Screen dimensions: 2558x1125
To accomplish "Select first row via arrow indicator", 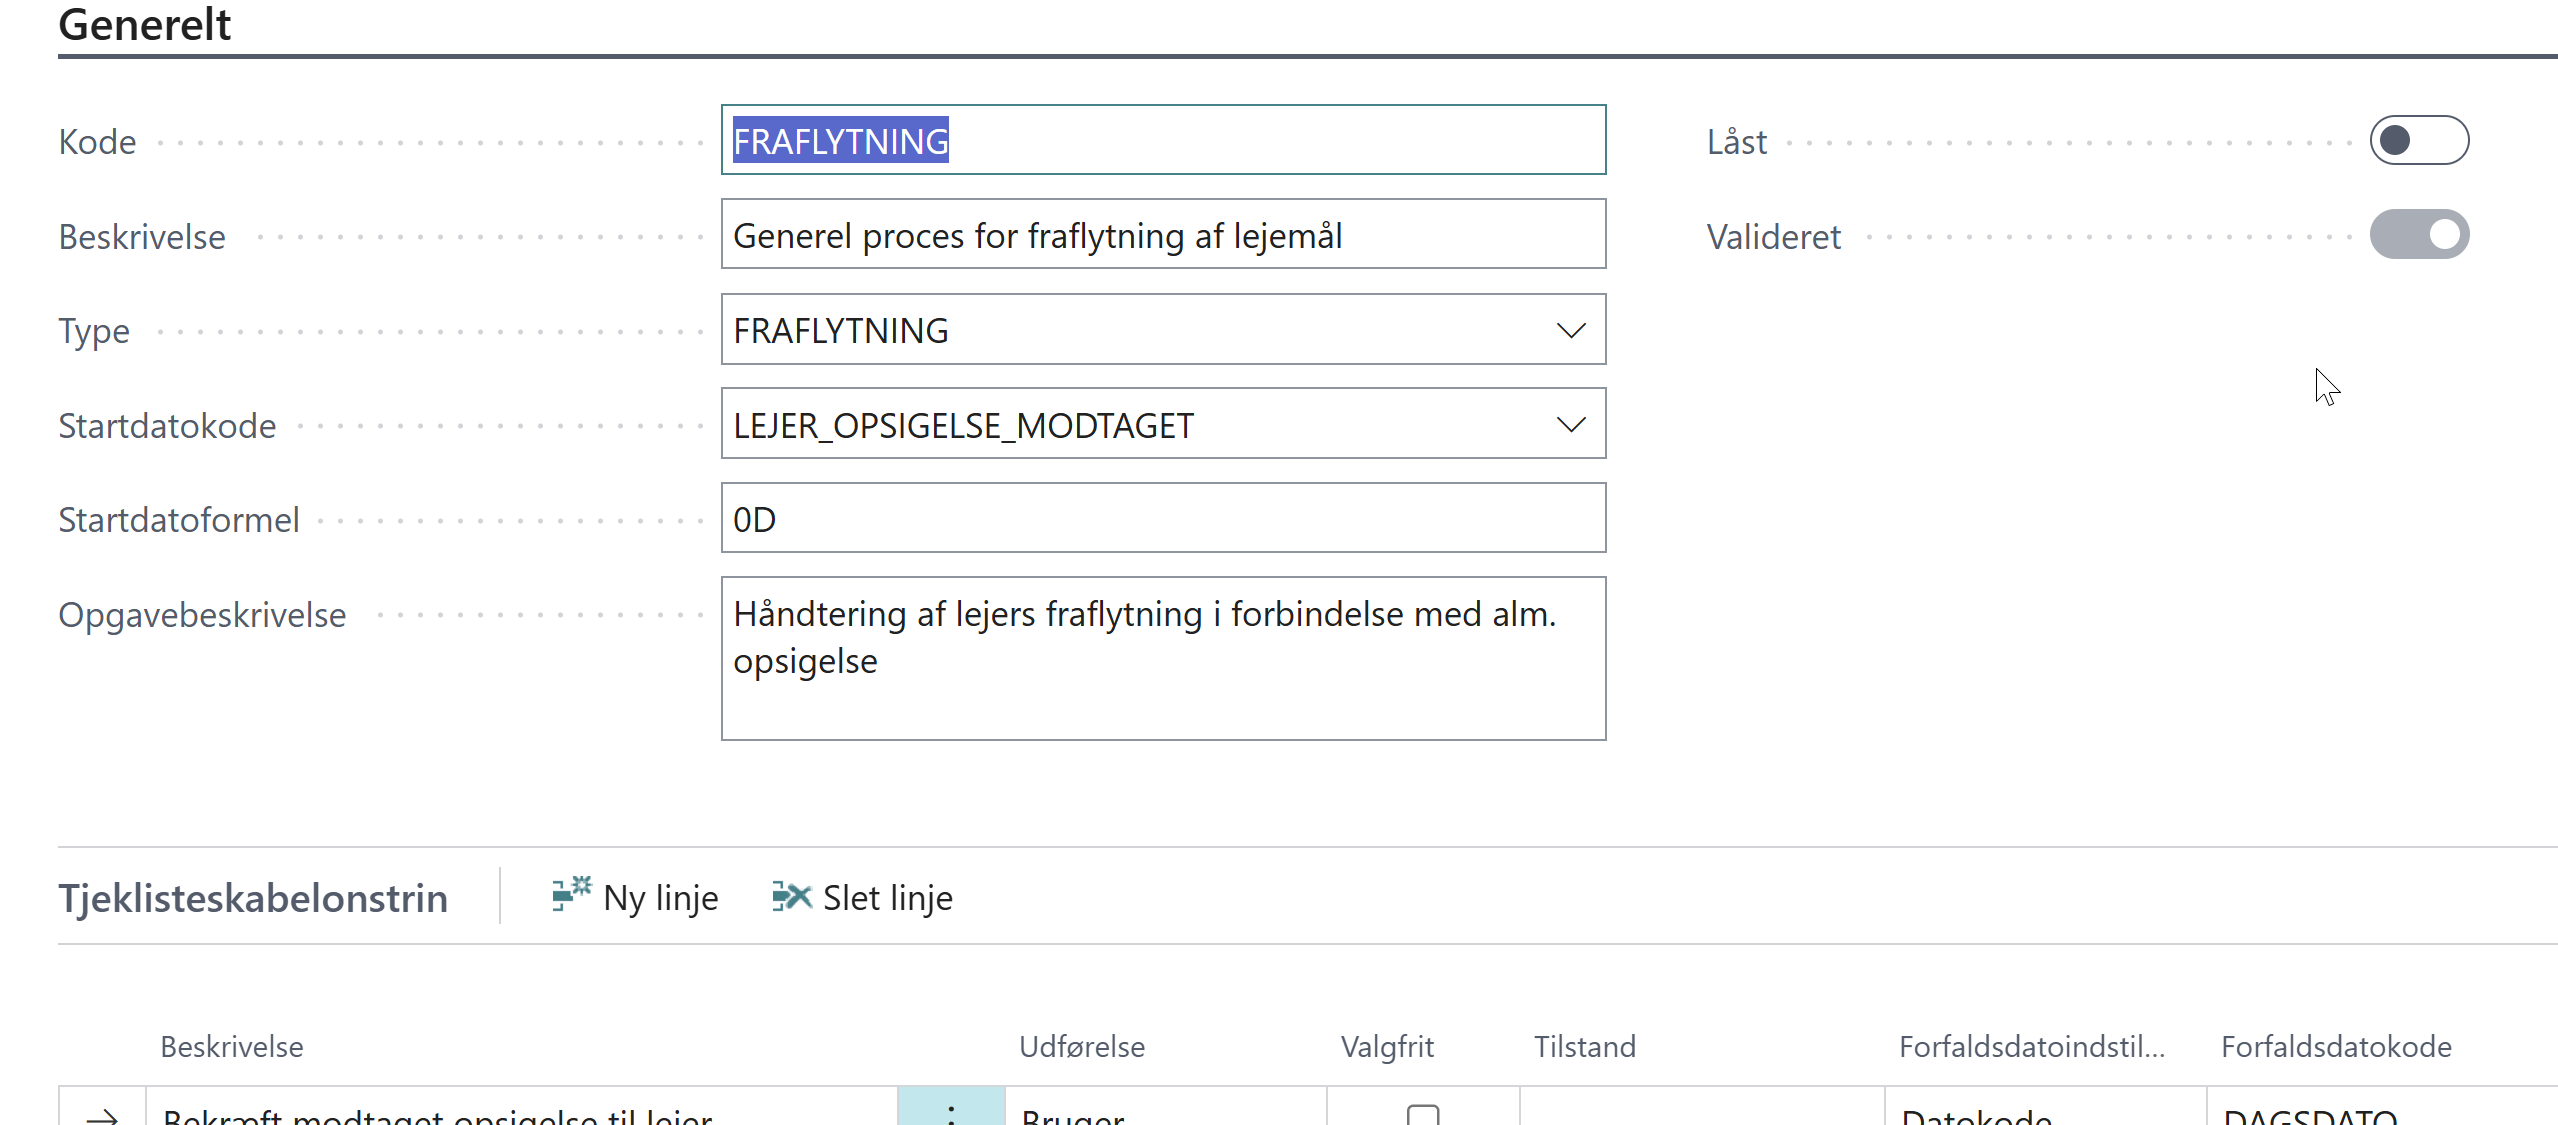I will coord(102,1114).
